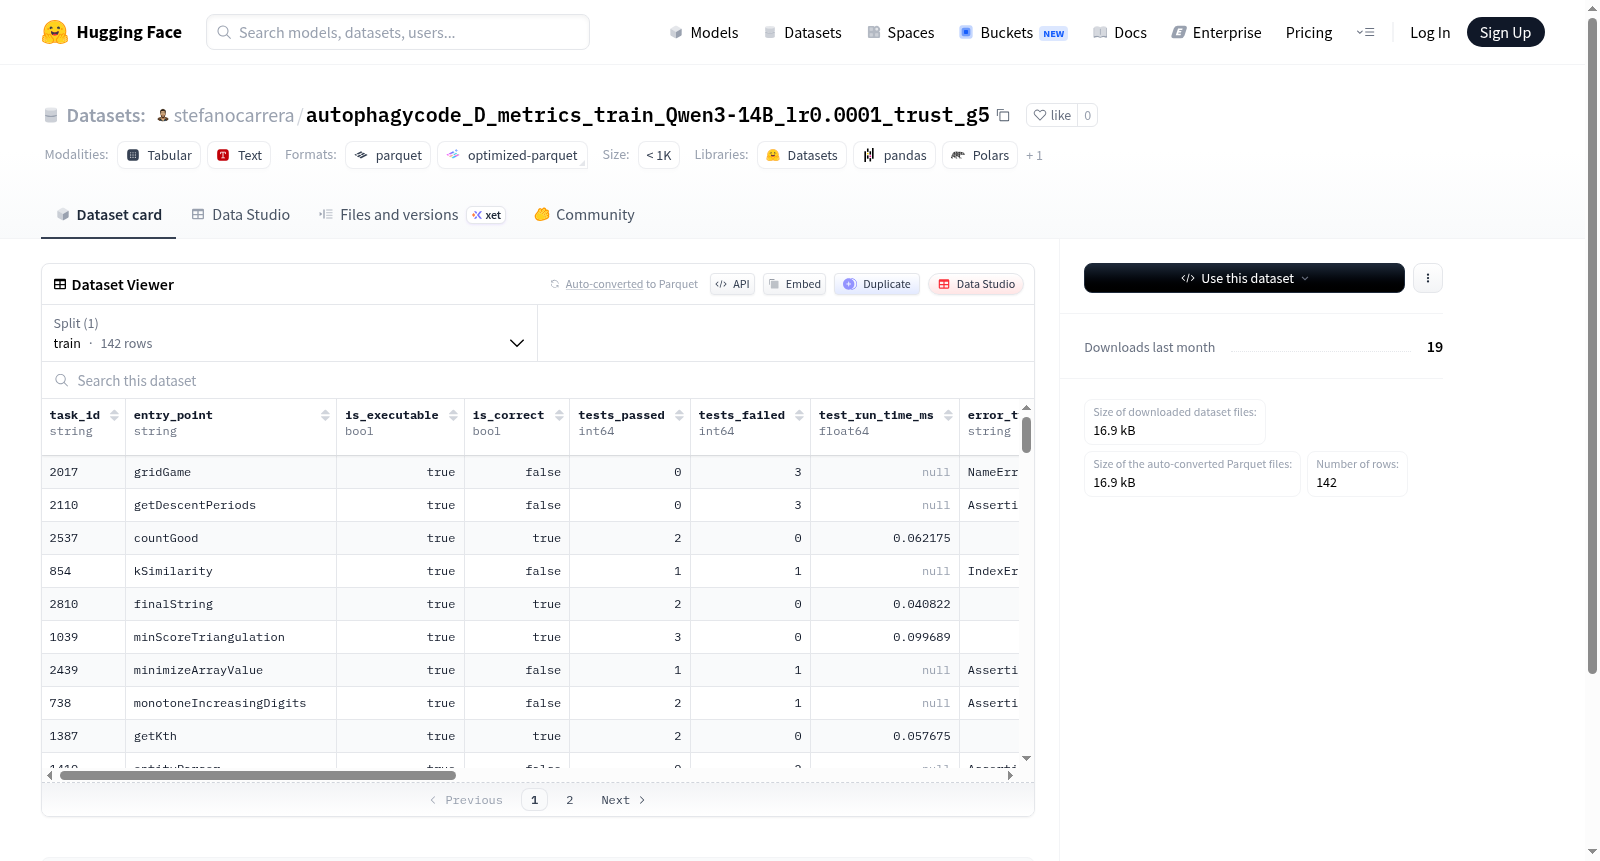The image size is (1600, 861).
Task: Select the Text modality tag
Action: [x=239, y=155]
